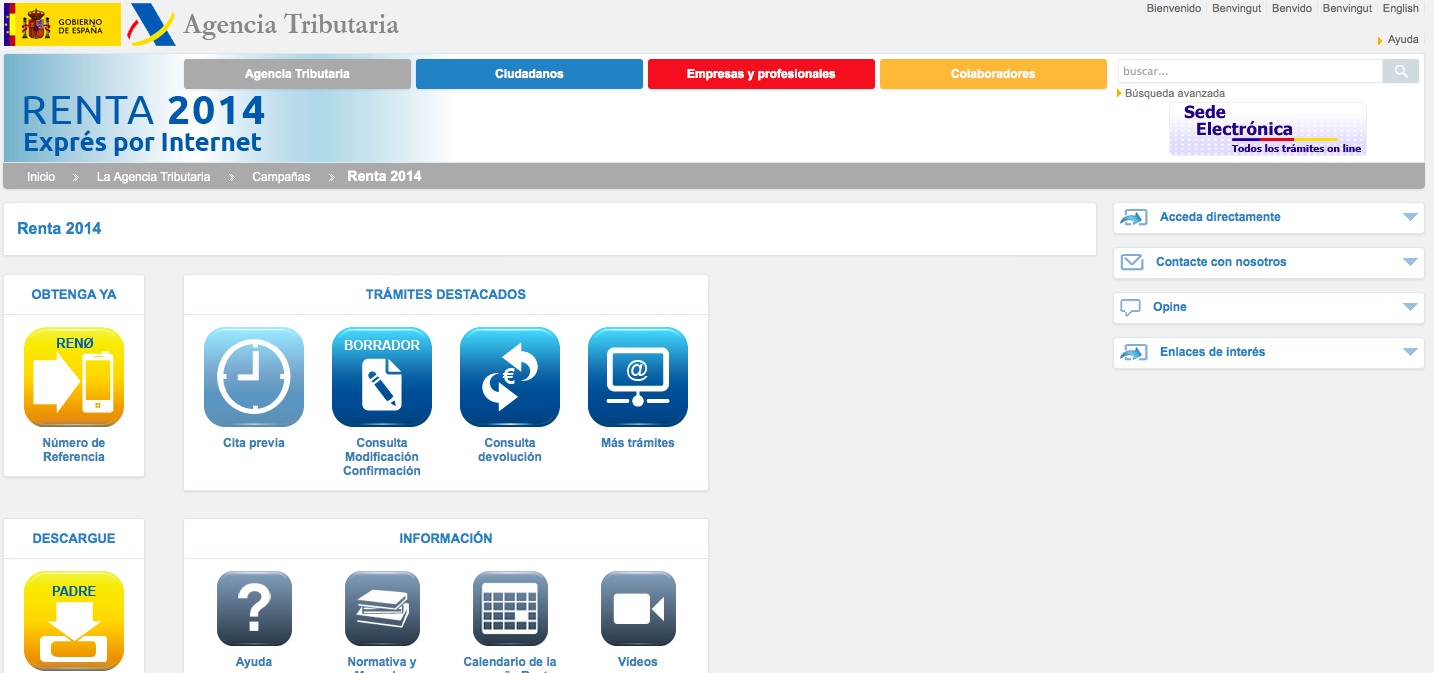Click in the buscar search field
The image size is (1434, 673).
(1249, 71)
